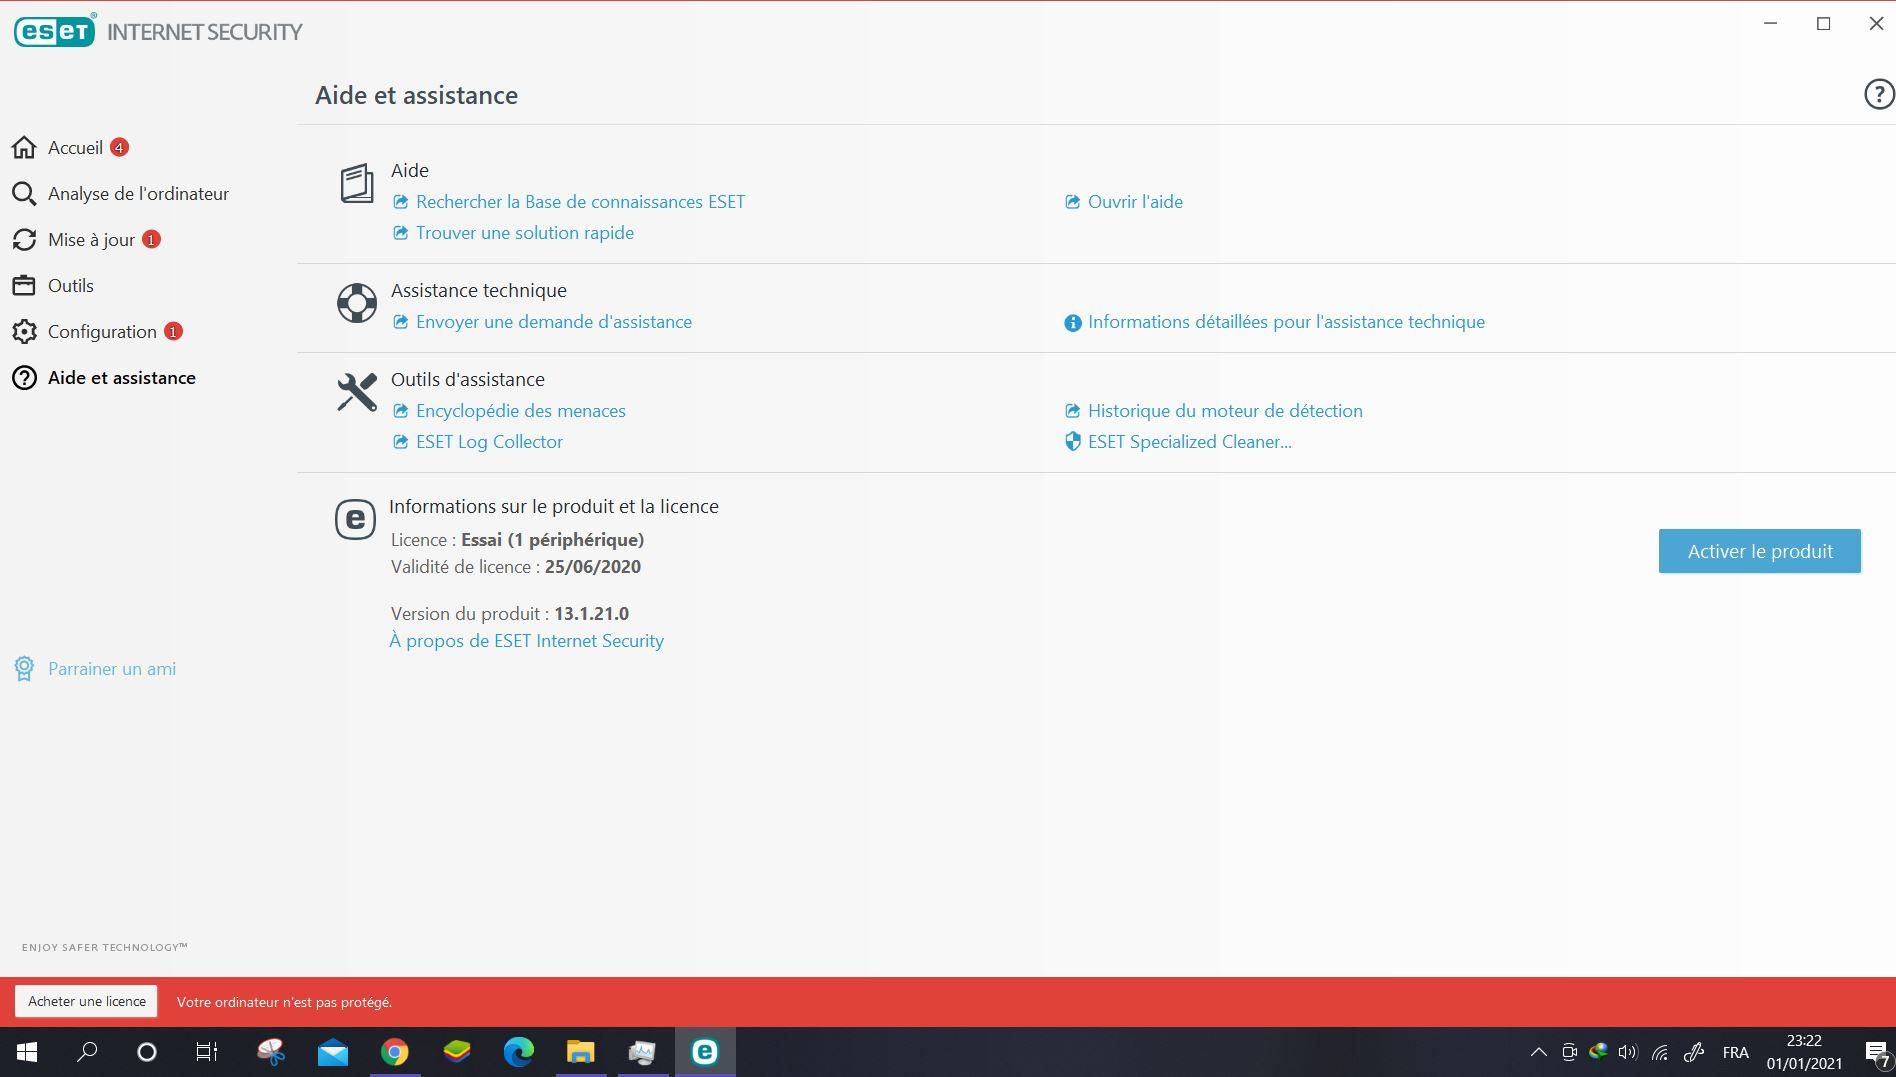
Task: Click the lifebuoy icon for Assistance technique
Action: [357, 303]
